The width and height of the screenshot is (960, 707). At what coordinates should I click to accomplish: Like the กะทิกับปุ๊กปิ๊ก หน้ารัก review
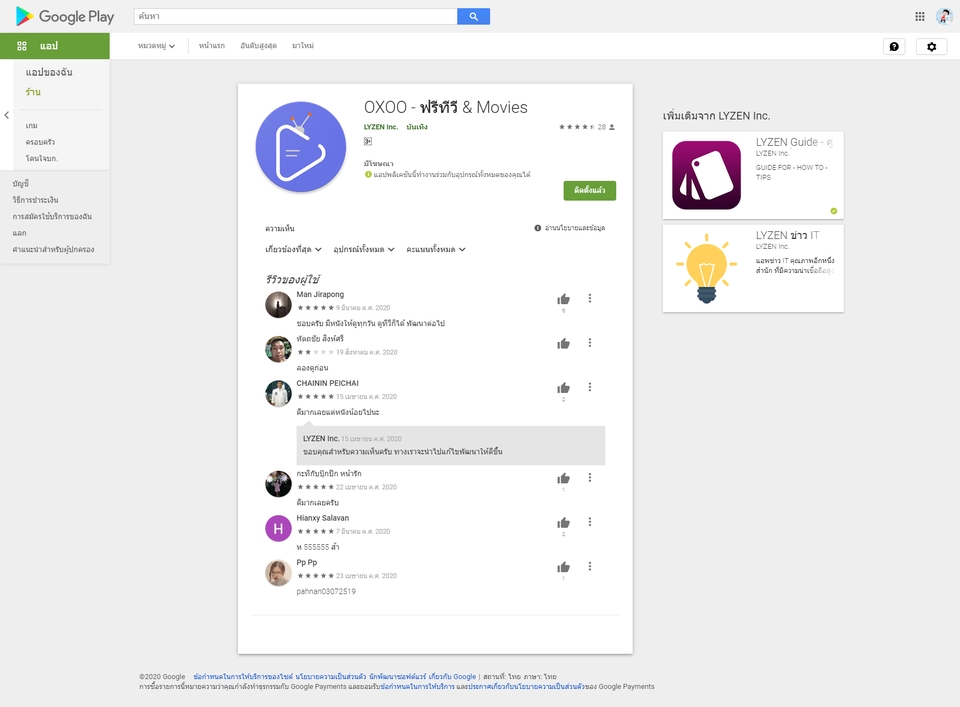click(x=563, y=478)
